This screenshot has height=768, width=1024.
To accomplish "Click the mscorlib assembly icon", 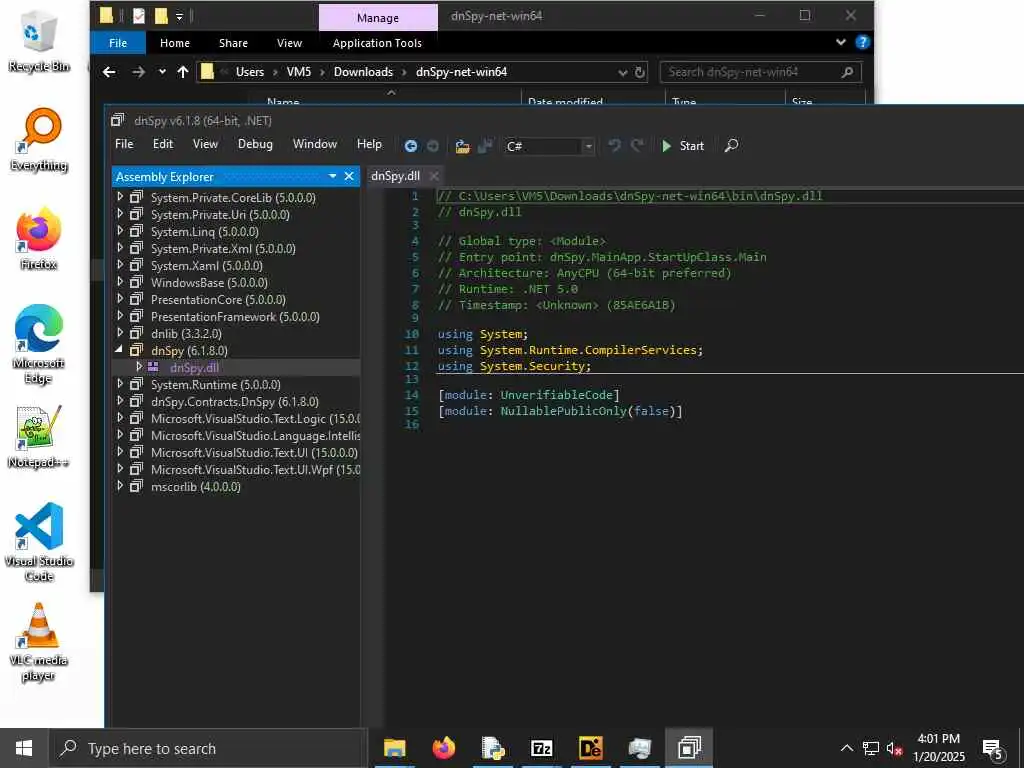I will click(136, 486).
